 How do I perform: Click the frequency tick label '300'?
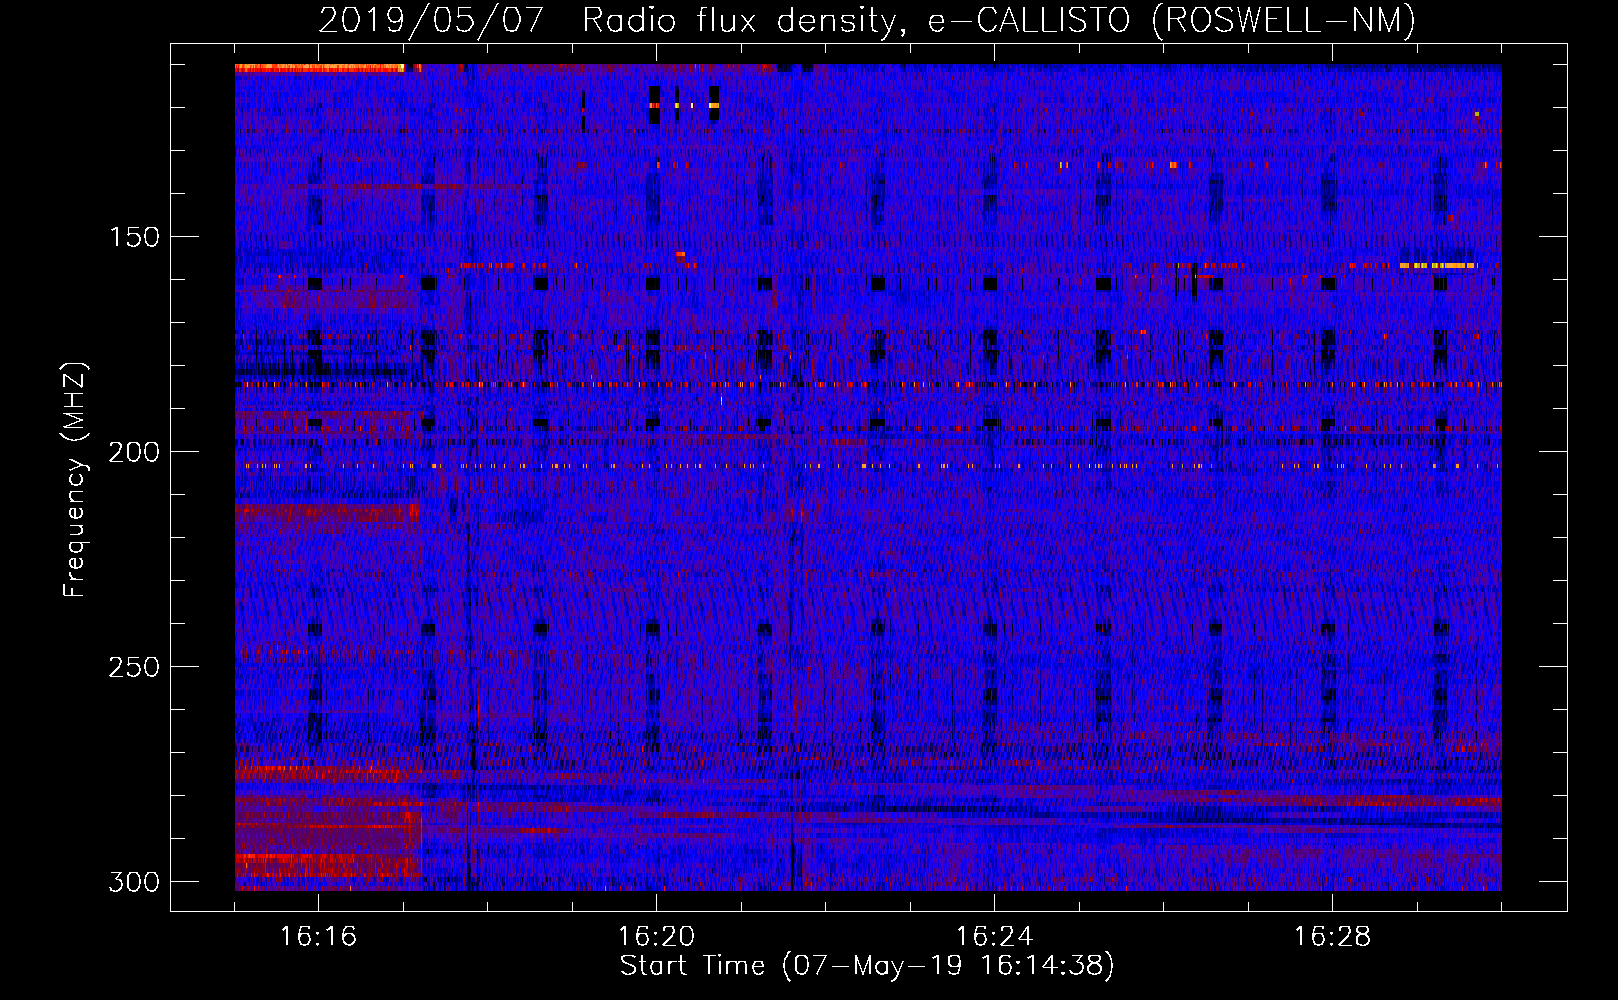(x=134, y=882)
